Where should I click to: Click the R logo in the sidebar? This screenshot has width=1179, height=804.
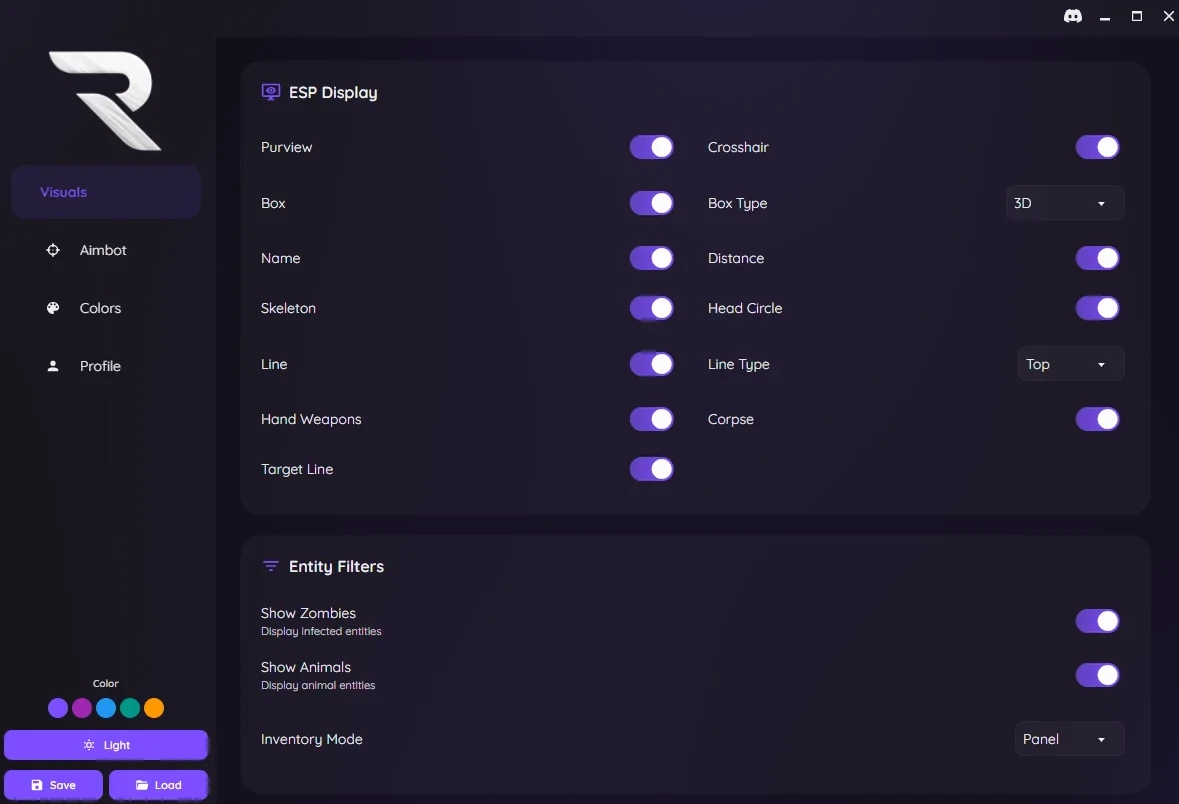click(x=105, y=100)
